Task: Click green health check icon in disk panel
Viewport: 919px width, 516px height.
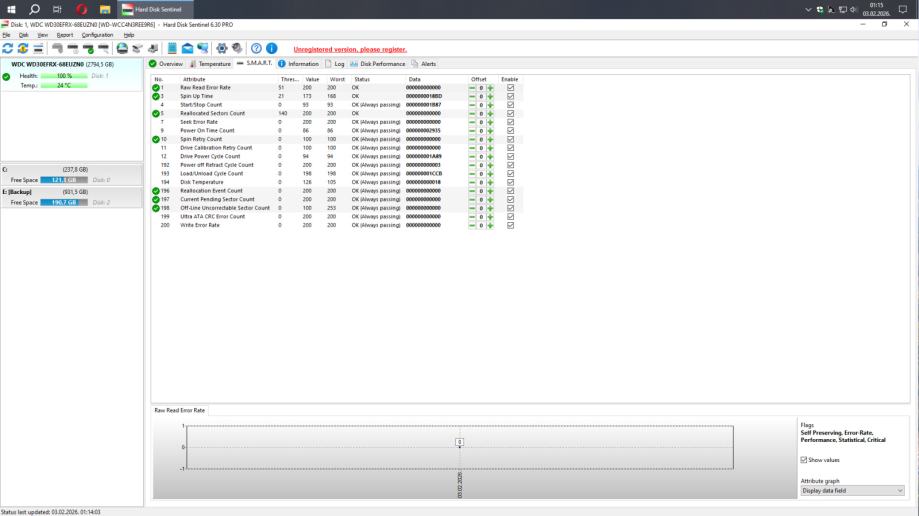Action: click(6, 77)
